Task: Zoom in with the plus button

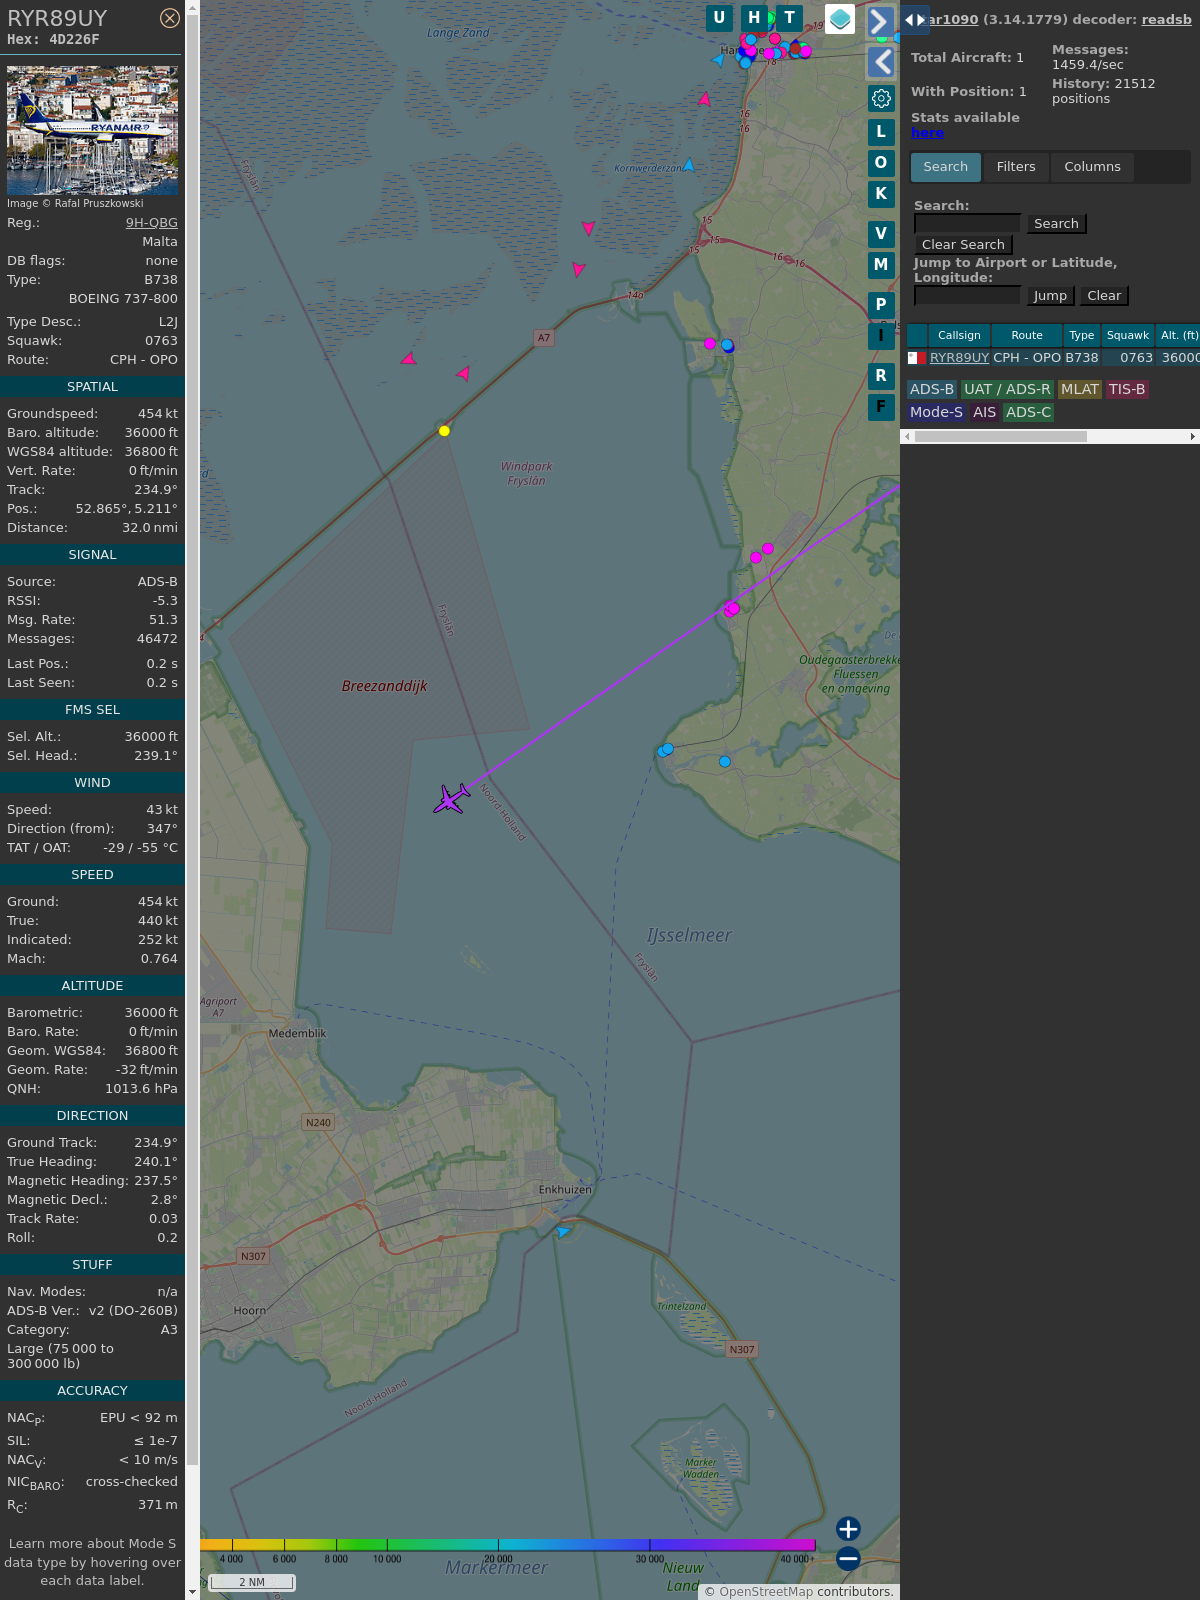Action: 848,1528
